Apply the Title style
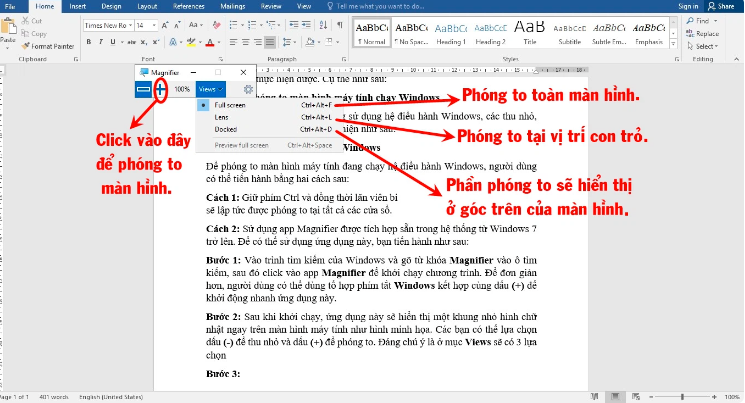This screenshot has height=403, width=745. tap(530, 33)
